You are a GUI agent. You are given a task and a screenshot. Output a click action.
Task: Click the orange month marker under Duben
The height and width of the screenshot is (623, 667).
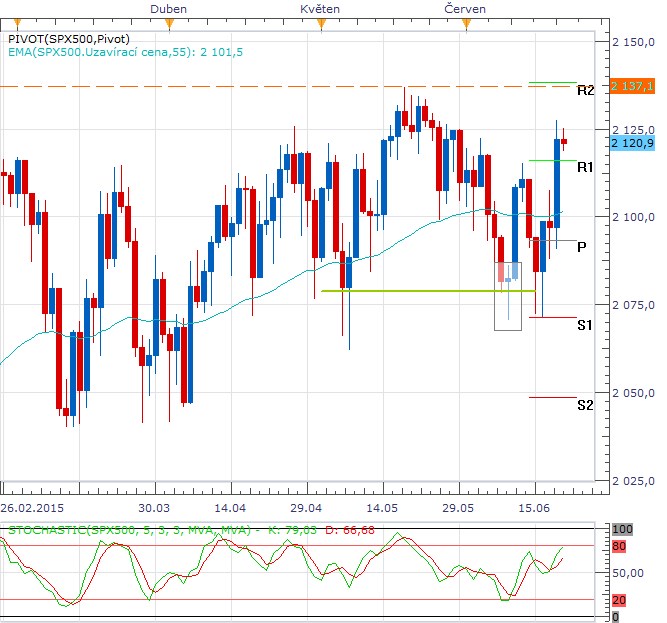pos(169,25)
